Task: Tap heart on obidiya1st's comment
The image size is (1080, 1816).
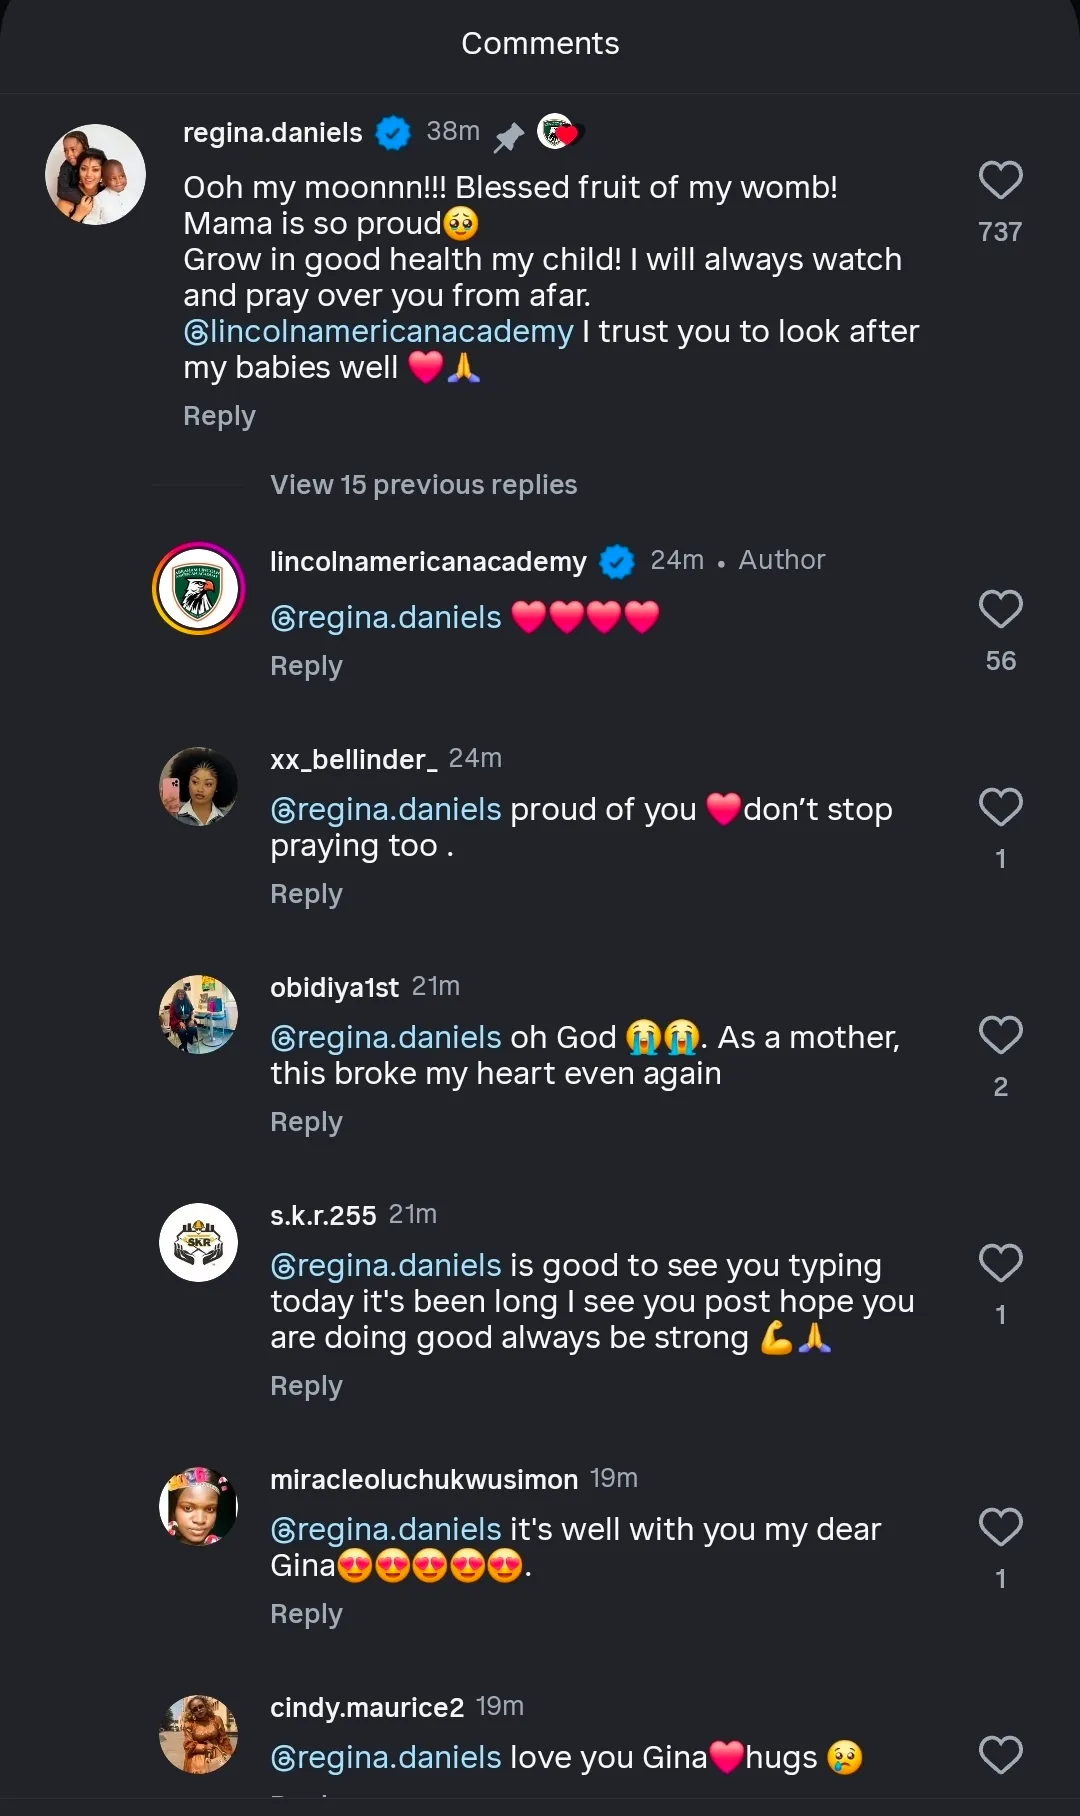Action: pos(1000,1036)
